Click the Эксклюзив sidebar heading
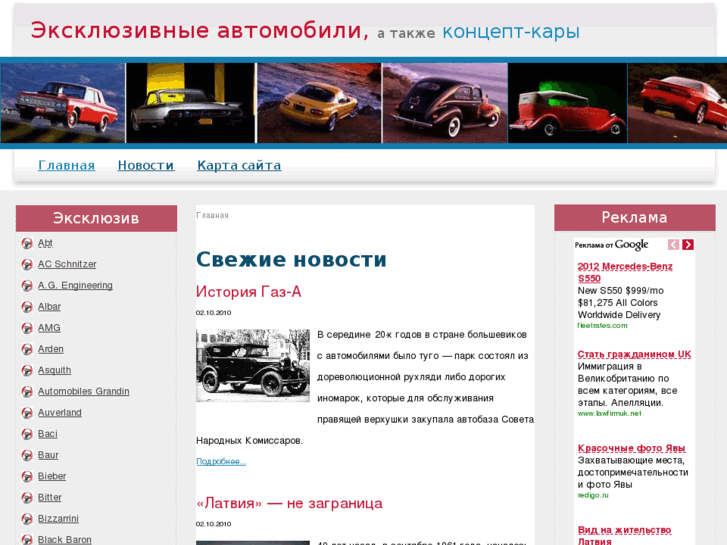 tap(96, 218)
